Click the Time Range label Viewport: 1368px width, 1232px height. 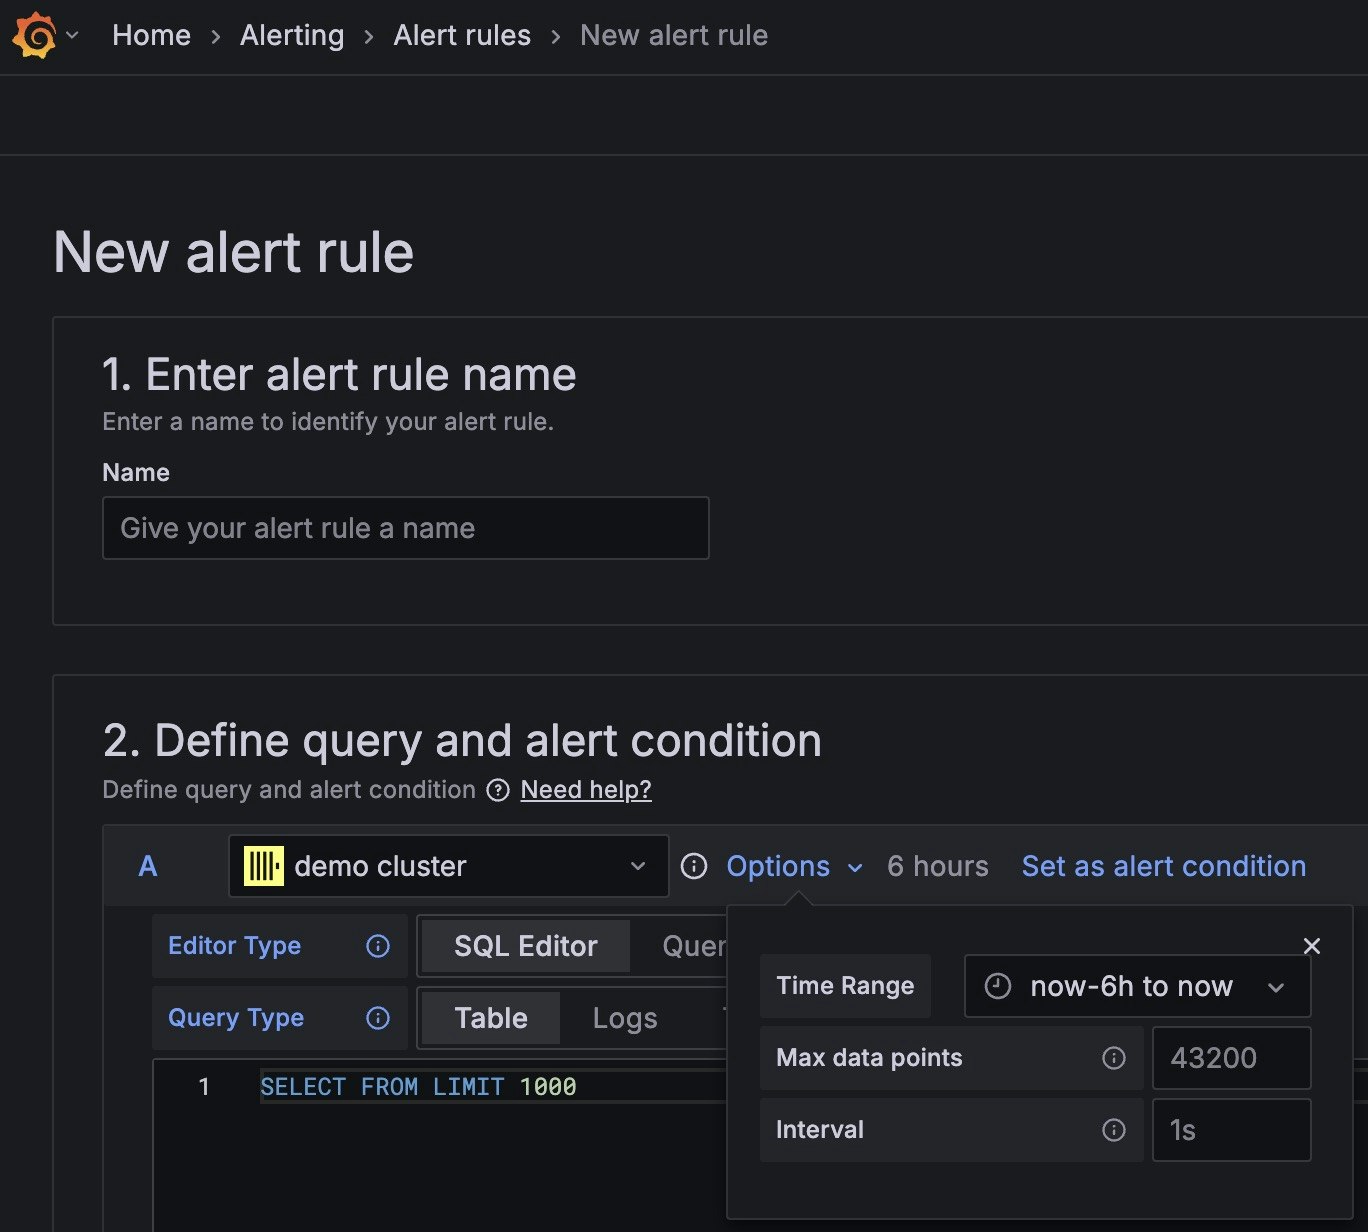tap(845, 986)
